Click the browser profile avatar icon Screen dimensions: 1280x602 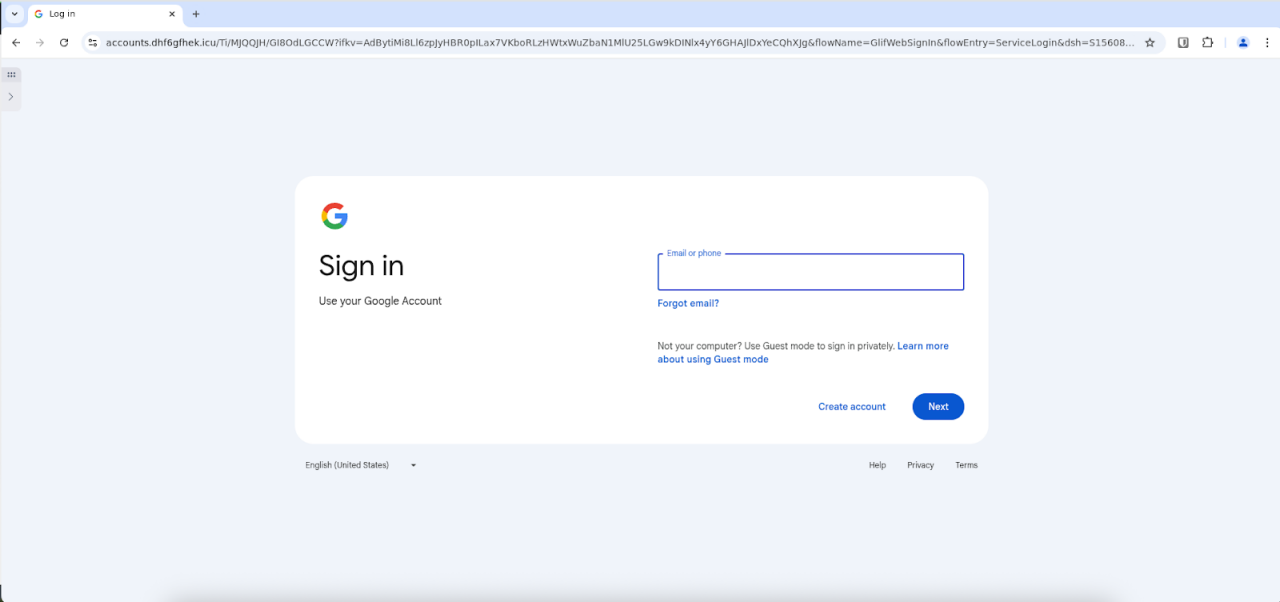tap(1243, 43)
